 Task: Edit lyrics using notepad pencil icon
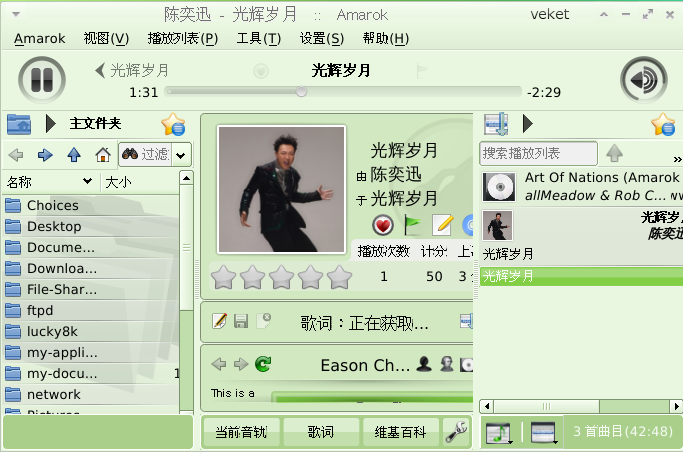(219, 321)
